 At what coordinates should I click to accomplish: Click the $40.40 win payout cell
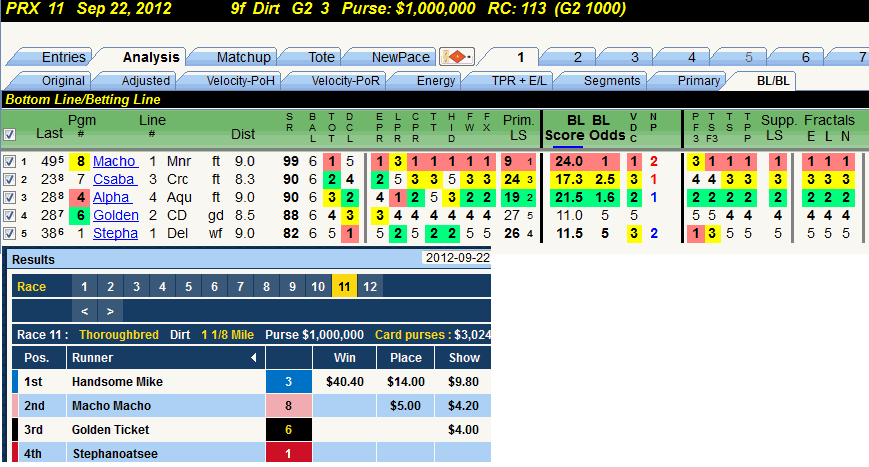click(345, 382)
